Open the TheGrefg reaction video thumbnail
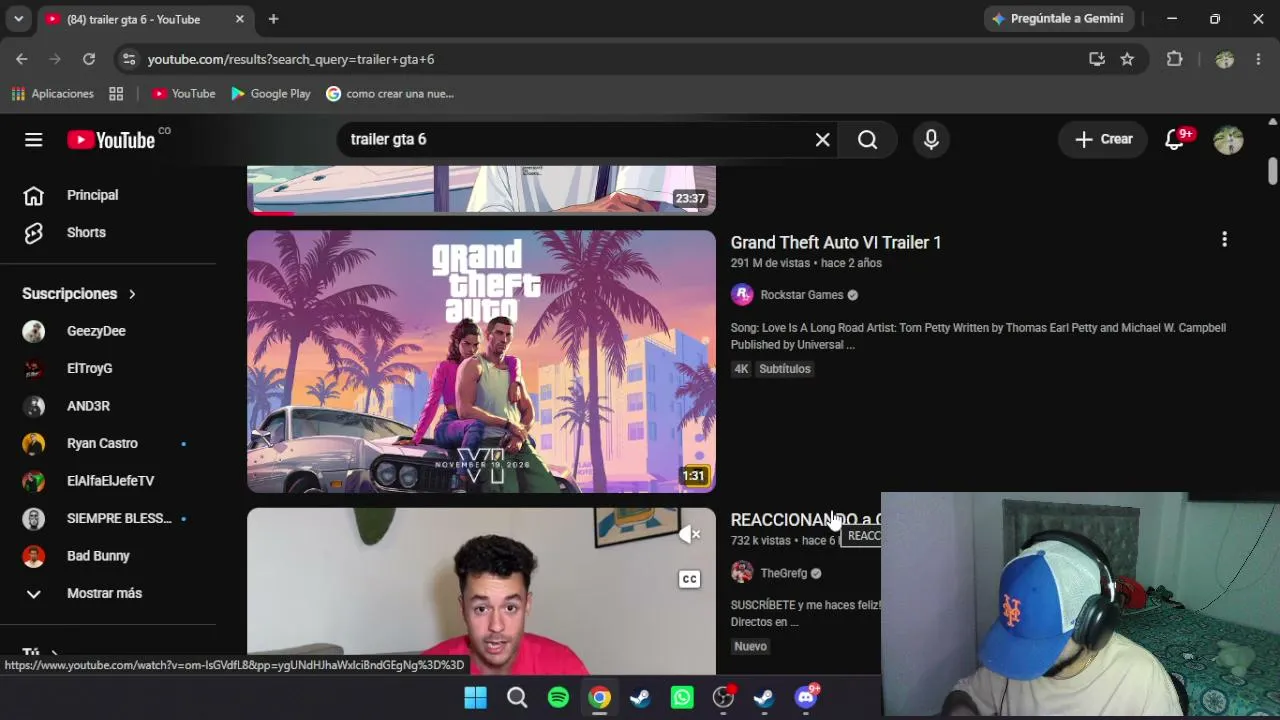This screenshot has height=720, width=1280. (x=481, y=591)
